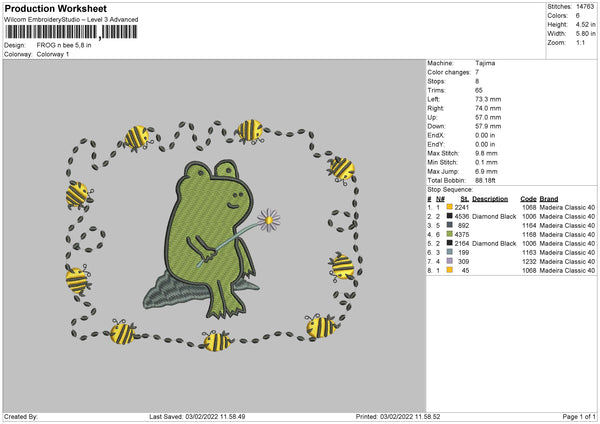600x424 pixels.
Task: Select the dark gray swatch beside 892
Action: (x=449, y=225)
